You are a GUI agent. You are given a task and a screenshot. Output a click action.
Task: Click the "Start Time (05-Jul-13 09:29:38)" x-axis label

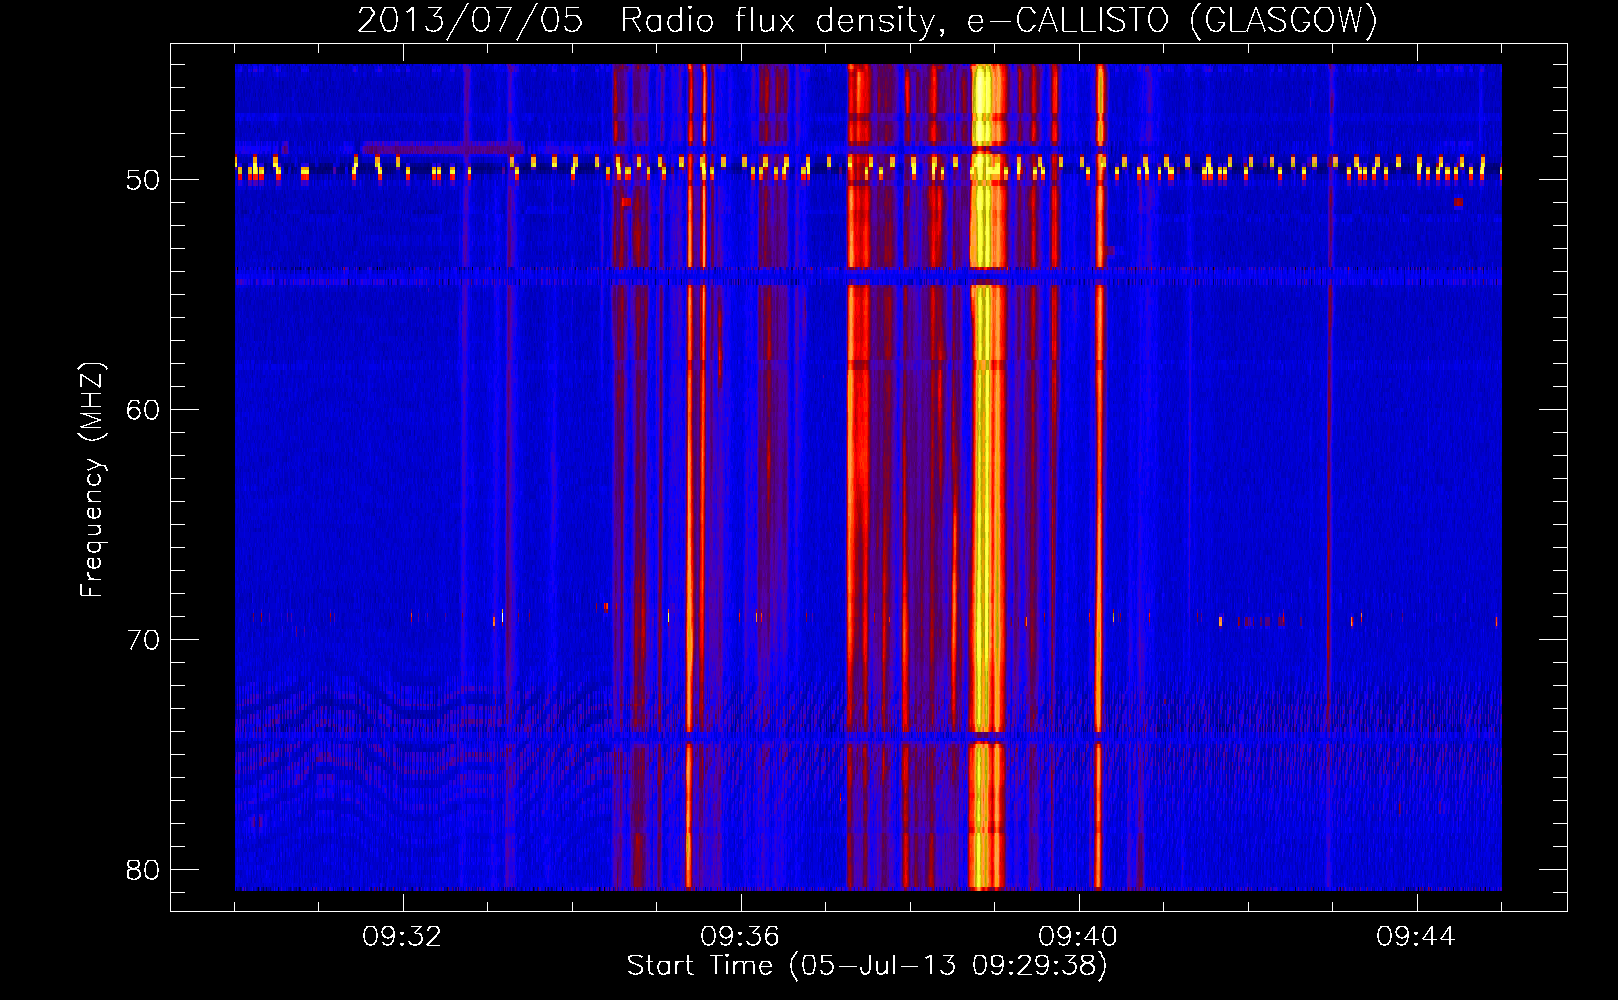[867, 965]
